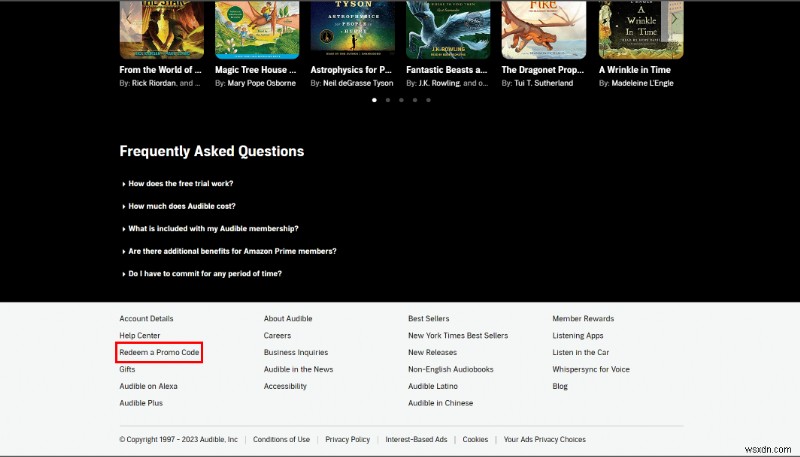Click 'Astrophysics for P...' title
800x457 pixels.
pos(351,70)
